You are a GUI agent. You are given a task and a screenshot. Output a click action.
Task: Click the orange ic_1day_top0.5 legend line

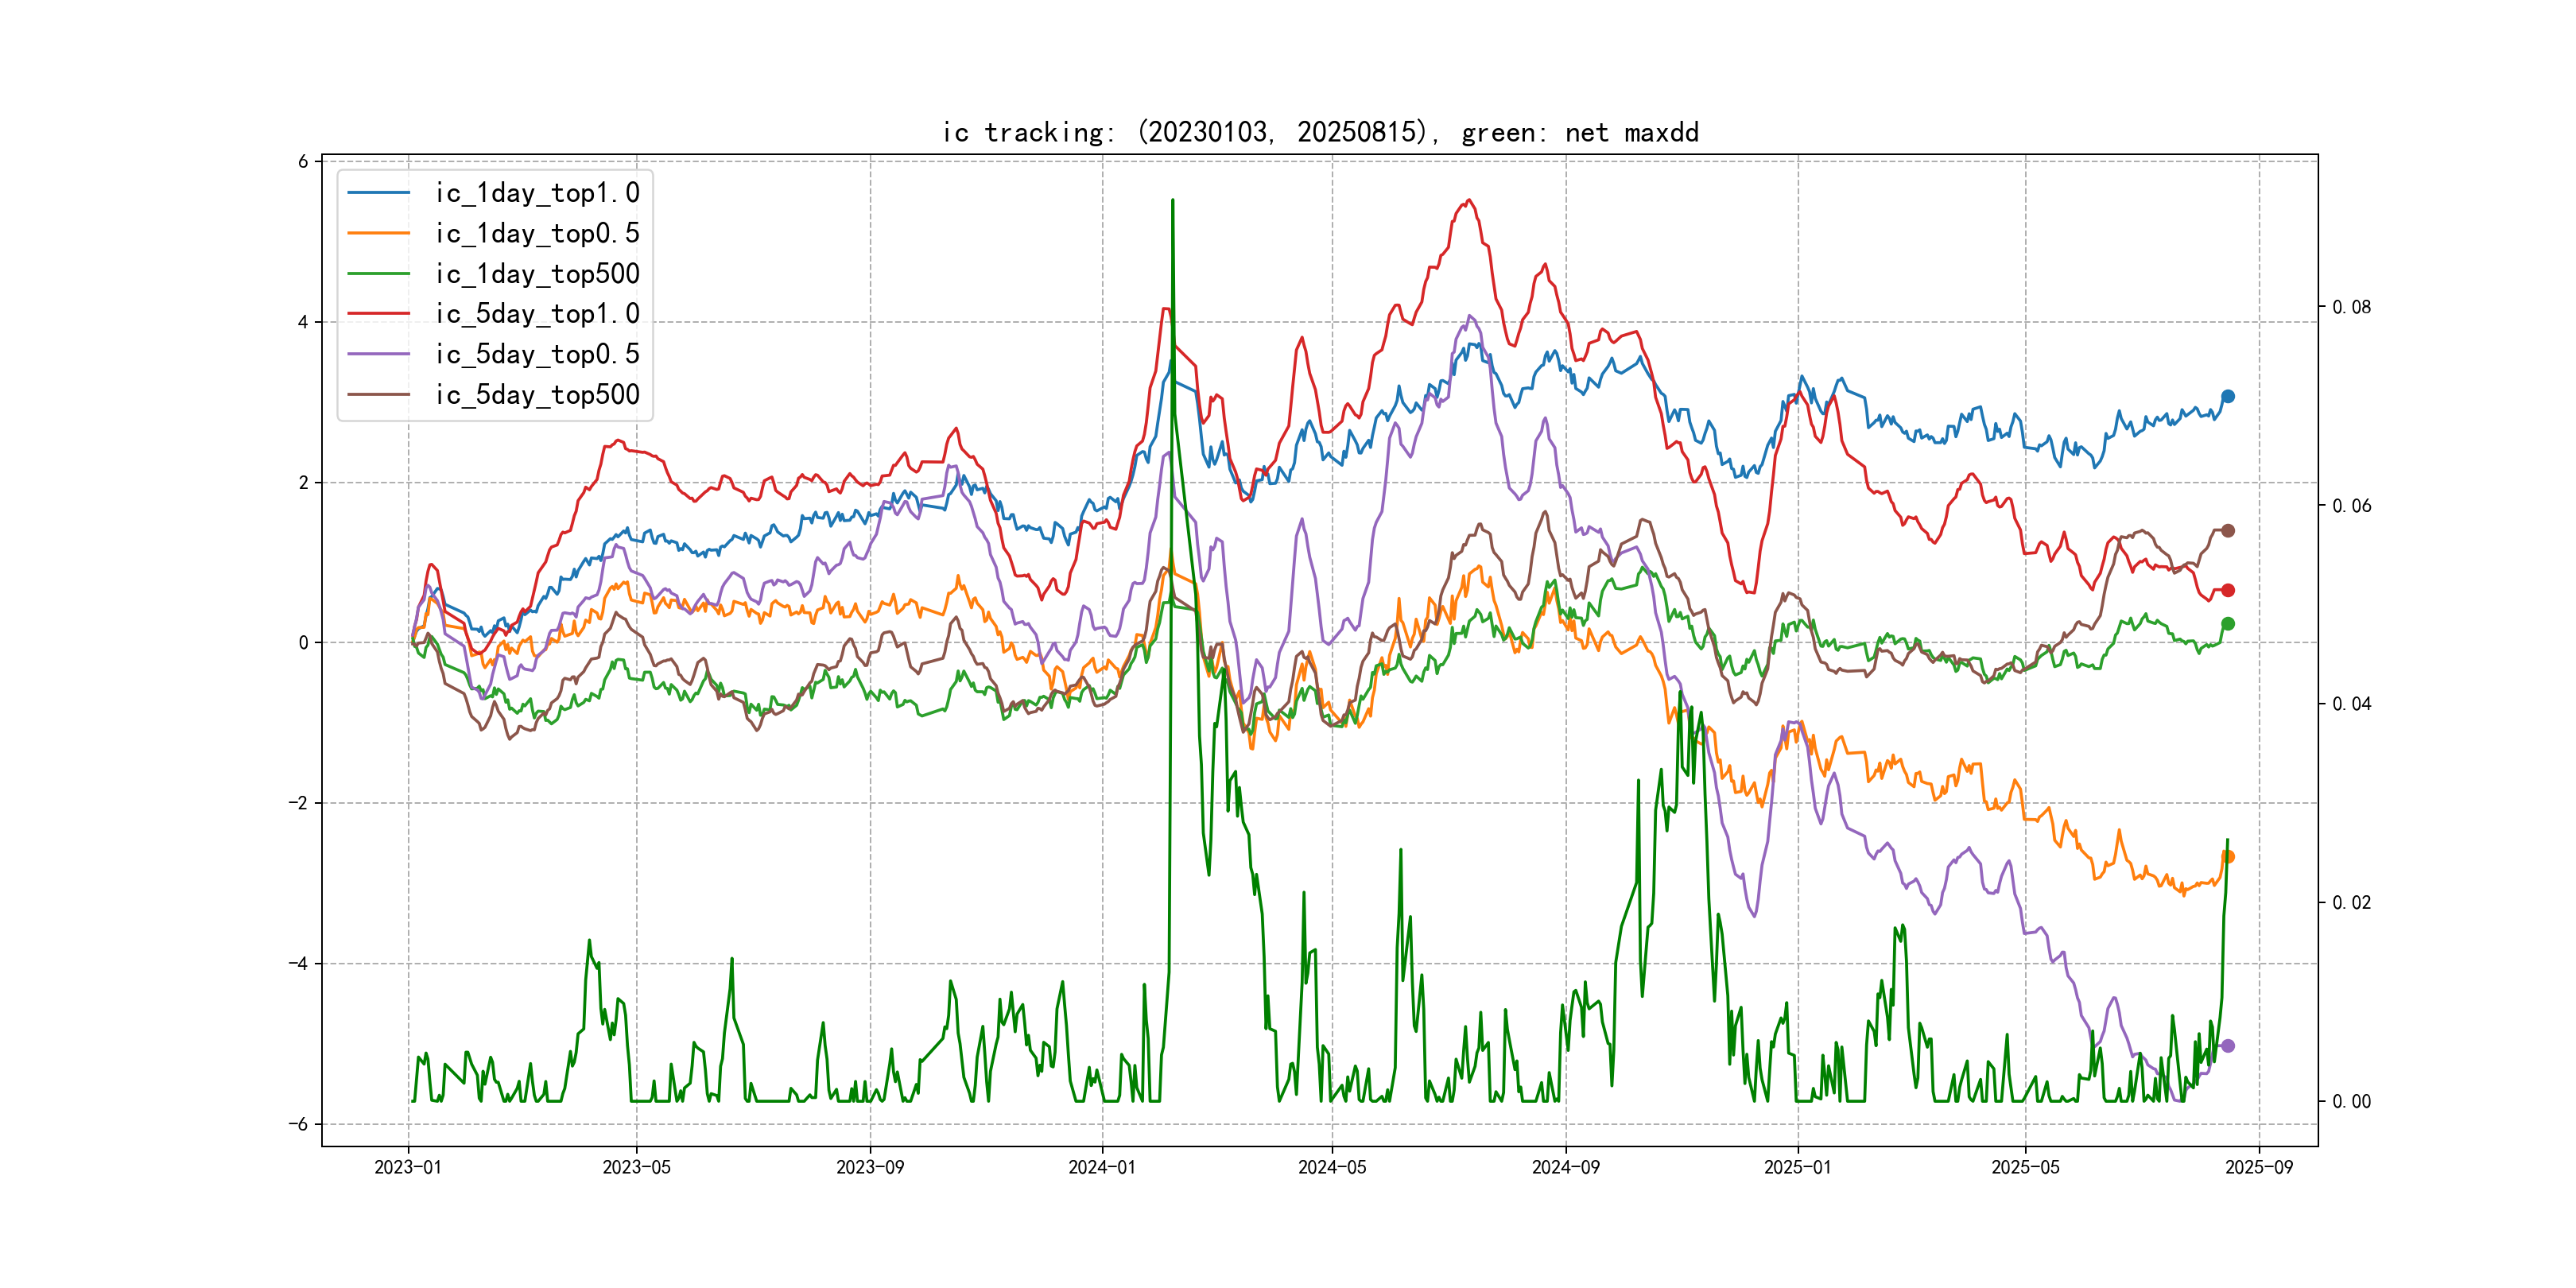coord(378,233)
